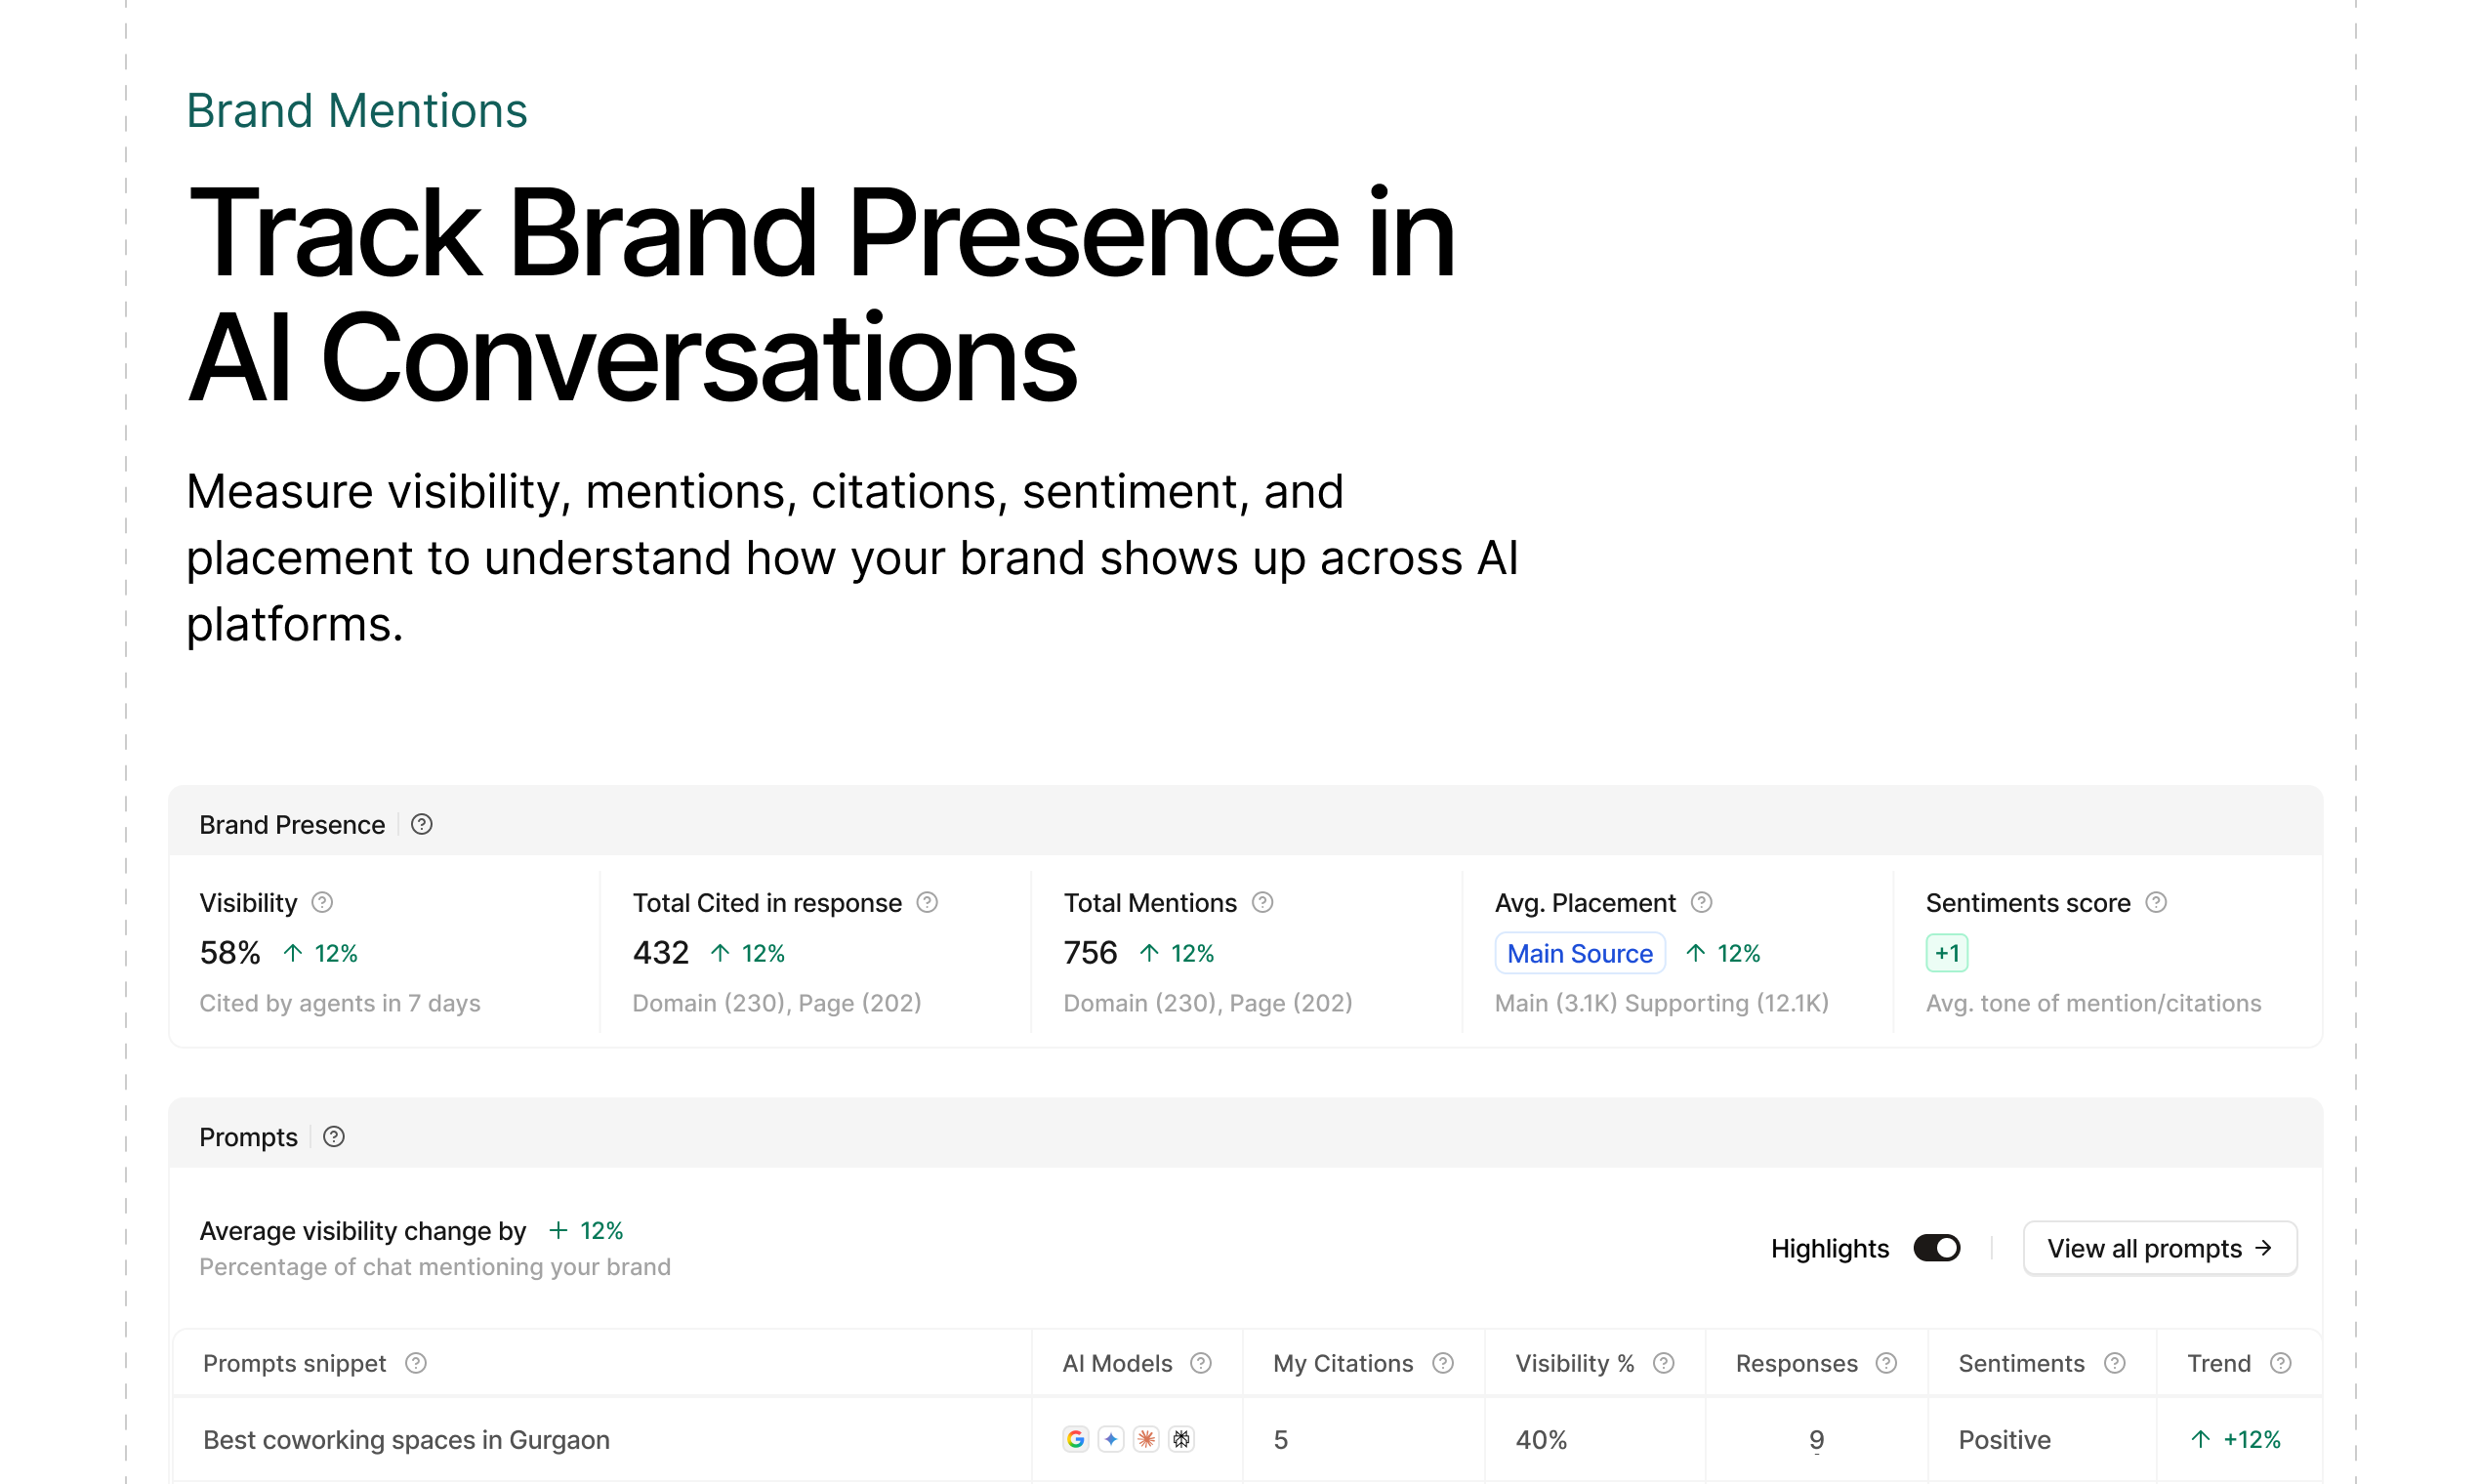Open help icon beside Brand Presence

(422, 824)
